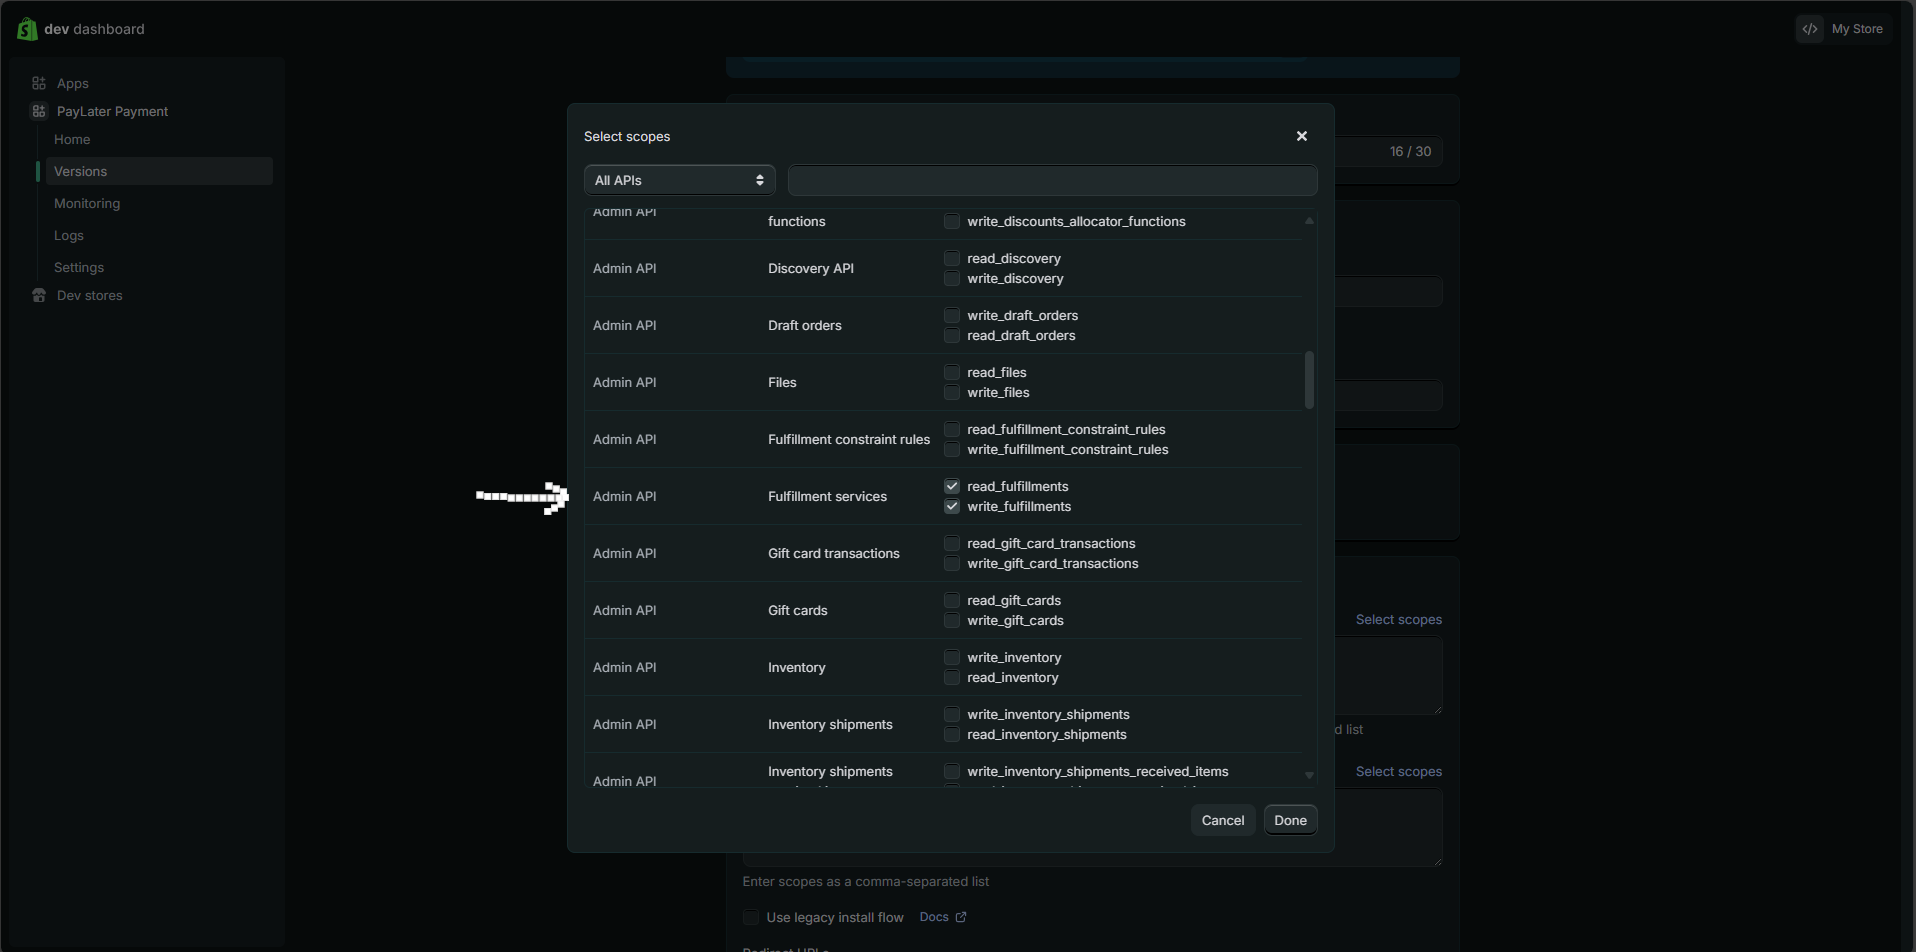Click the Shopify logo icon
The width and height of the screenshot is (1916, 952).
coord(27,29)
